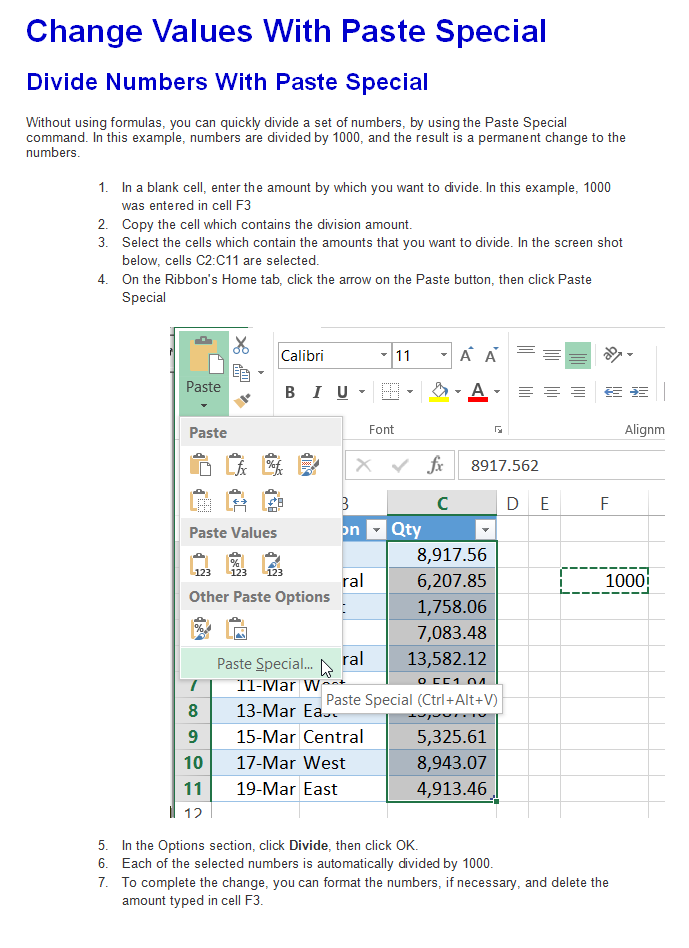Open the Fill Color dropdown arrow
Viewport: 689px width, 948px height.
[x=458, y=392]
